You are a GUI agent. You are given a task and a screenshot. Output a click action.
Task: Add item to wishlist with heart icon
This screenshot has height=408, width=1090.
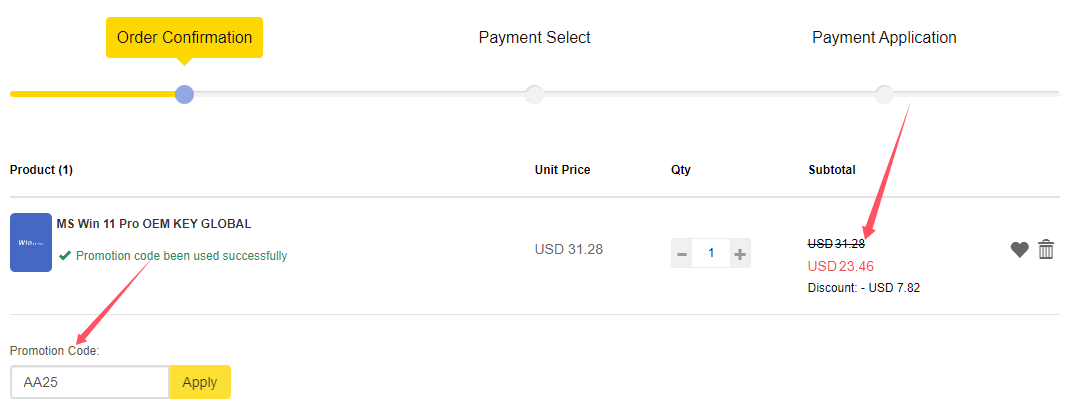click(x=1019, y=250)
